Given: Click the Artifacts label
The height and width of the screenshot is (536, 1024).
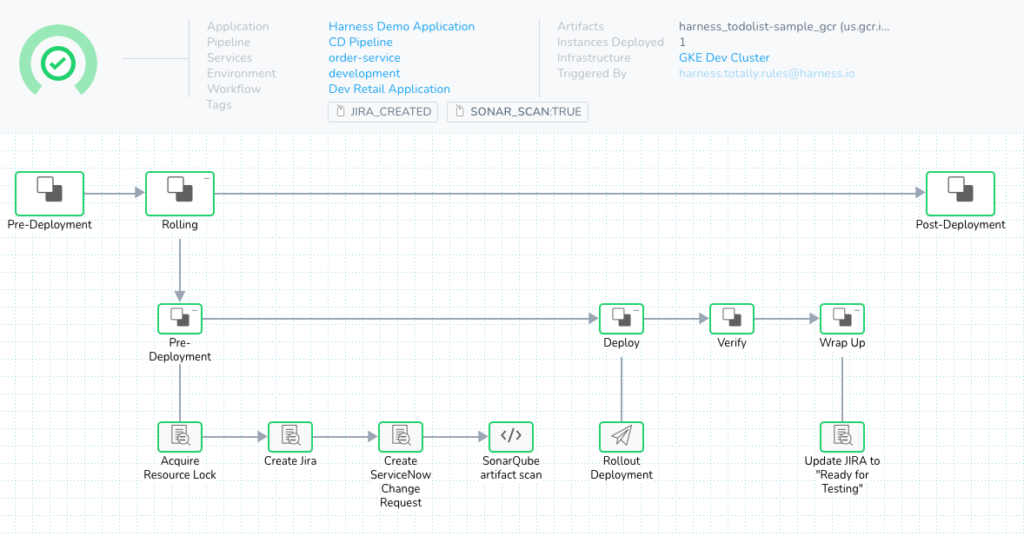Looking at the screenshot, I should [x=580, y=26].
